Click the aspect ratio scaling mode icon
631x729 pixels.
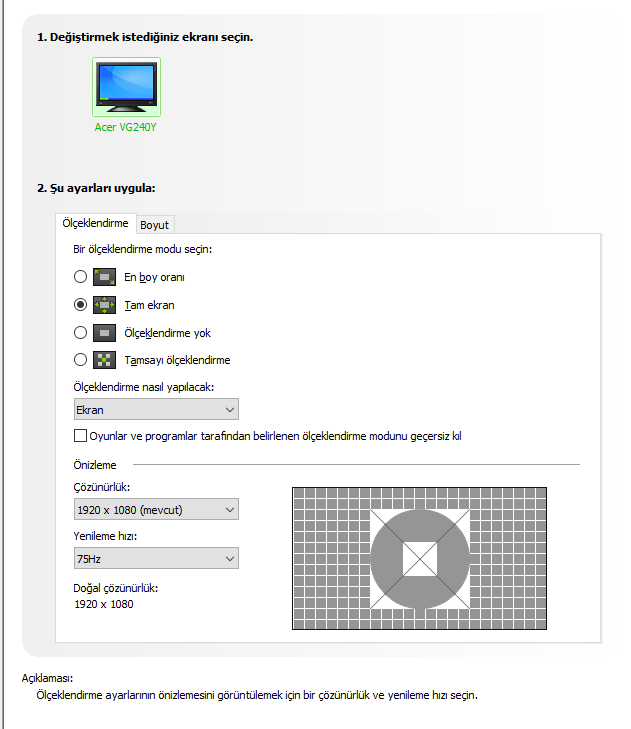pos(105,277)
